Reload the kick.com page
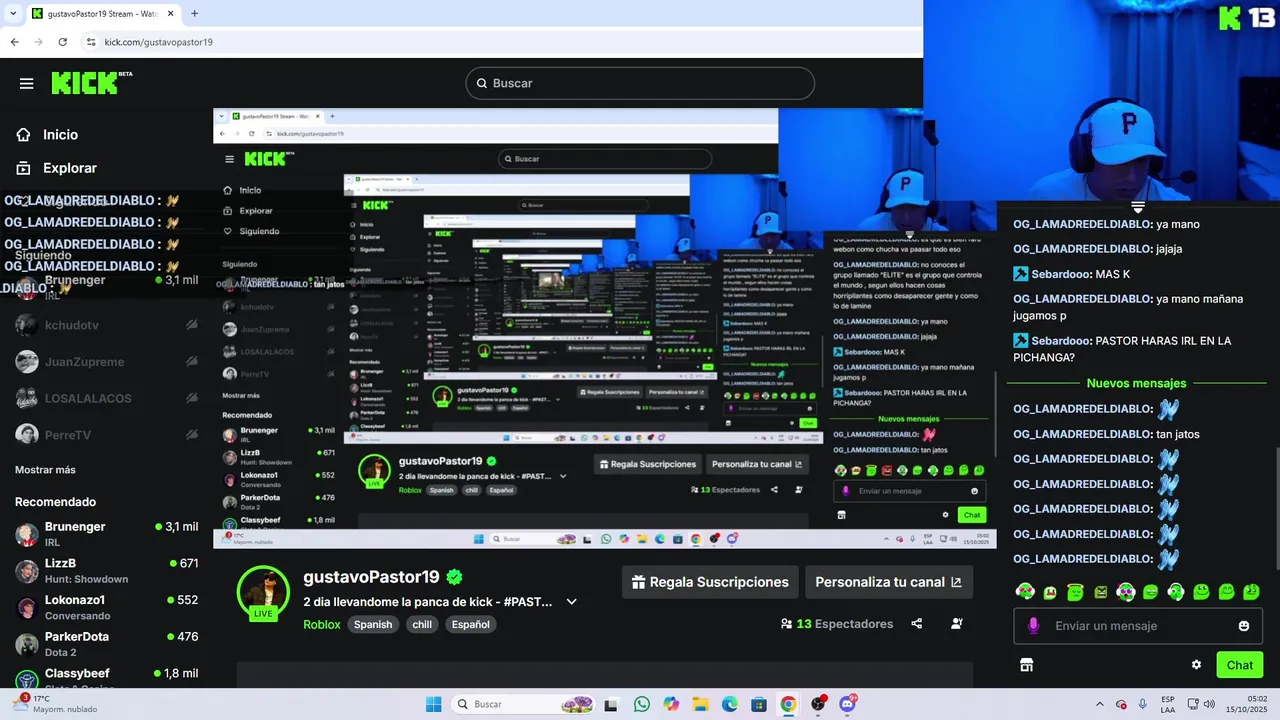 [62, 42]
